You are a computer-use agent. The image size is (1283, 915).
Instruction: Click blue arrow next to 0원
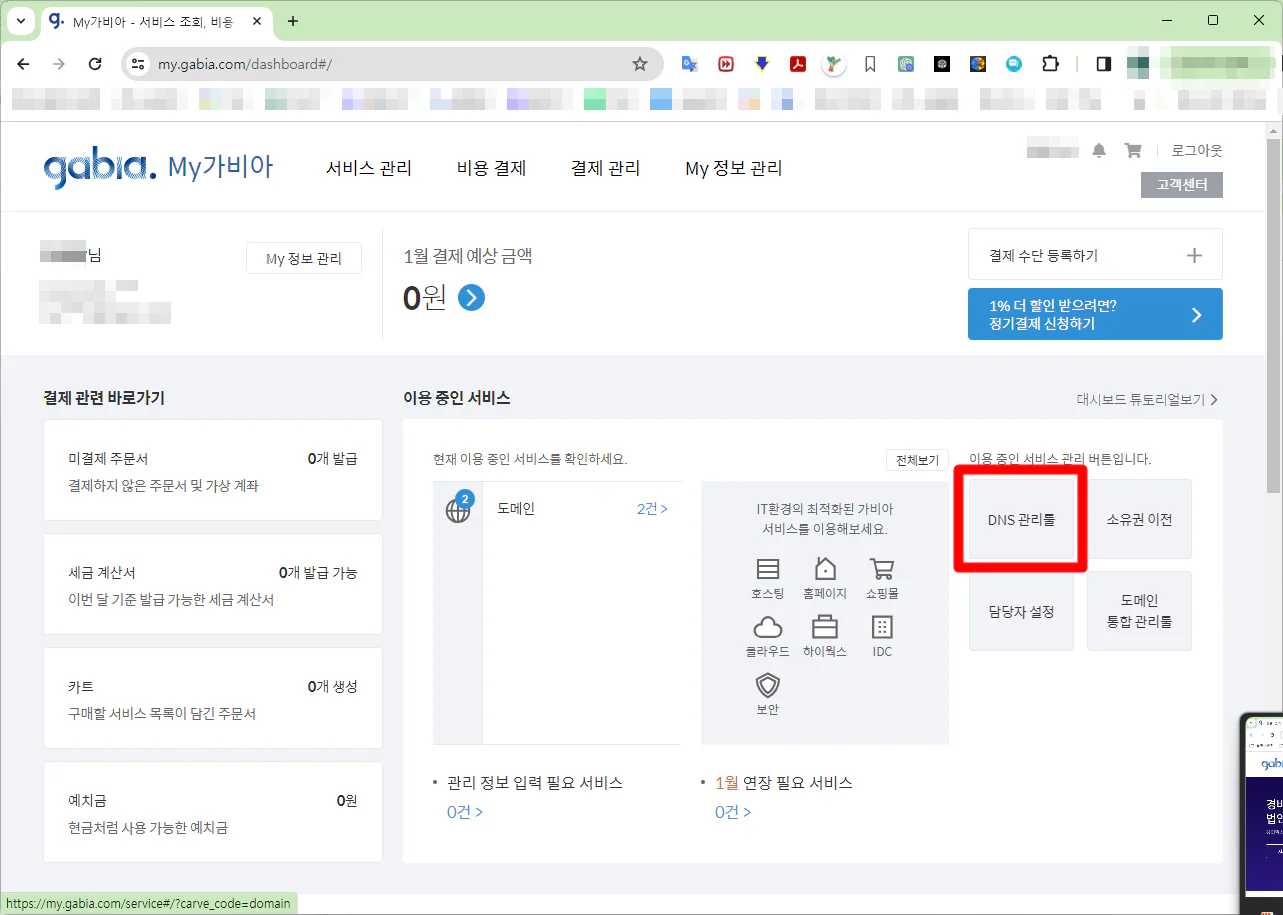(471, 297)
